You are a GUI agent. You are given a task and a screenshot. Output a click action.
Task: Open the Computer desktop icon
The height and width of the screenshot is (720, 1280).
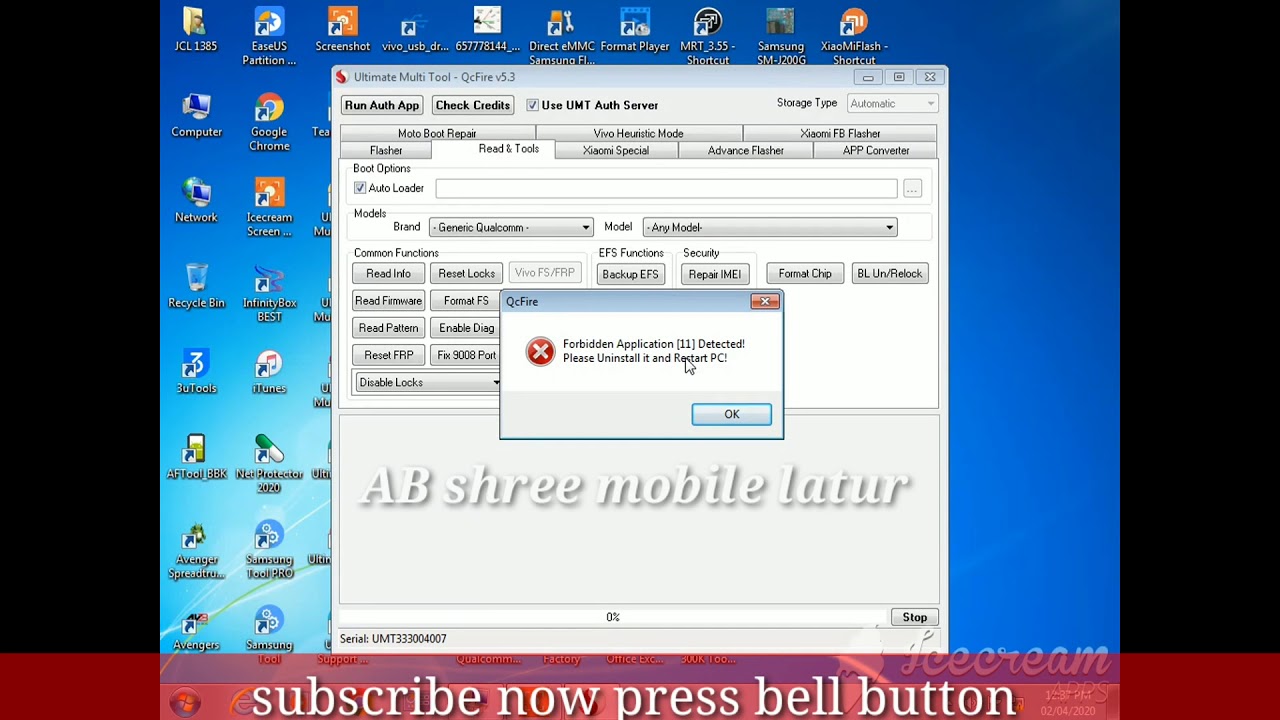(x=196, y=116)
